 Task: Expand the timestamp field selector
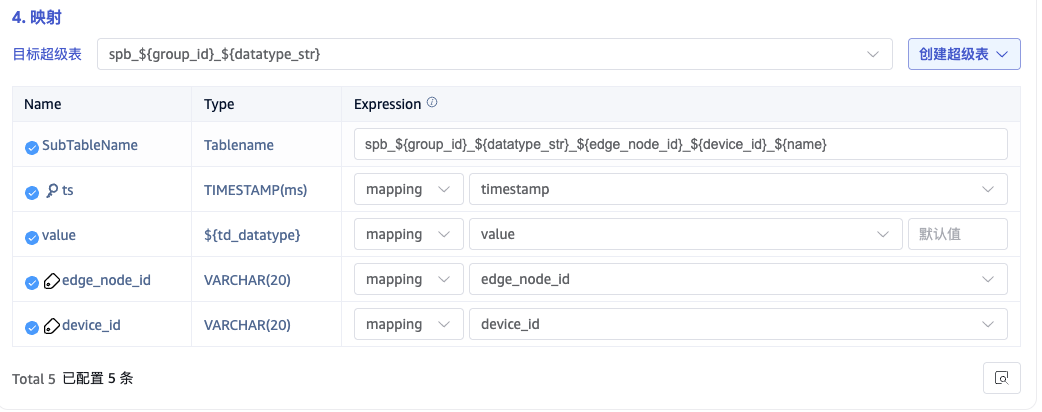(737, 189)
